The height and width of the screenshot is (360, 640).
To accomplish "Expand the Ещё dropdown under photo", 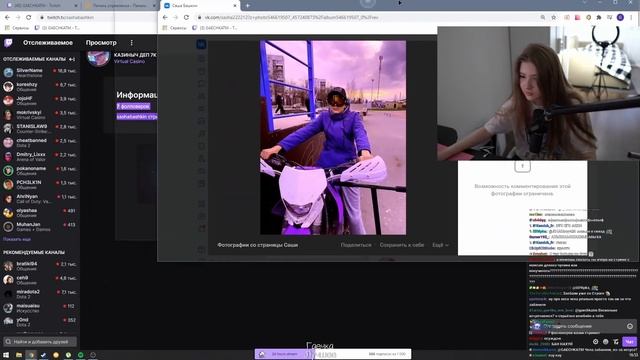I will [440, 245].
